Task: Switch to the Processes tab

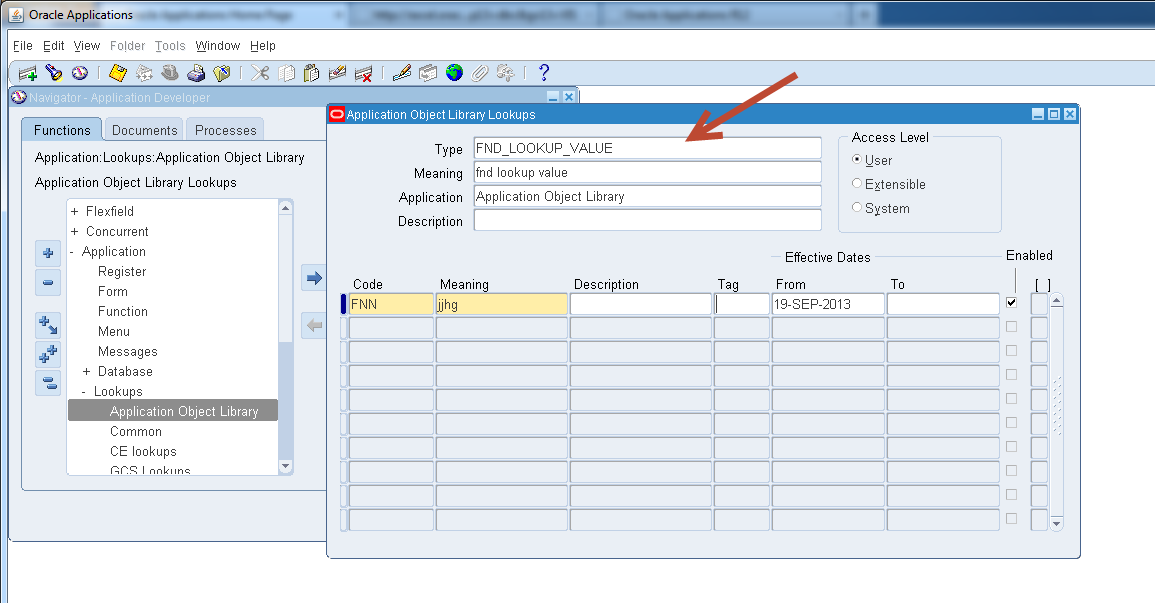Action: [225, 130]
